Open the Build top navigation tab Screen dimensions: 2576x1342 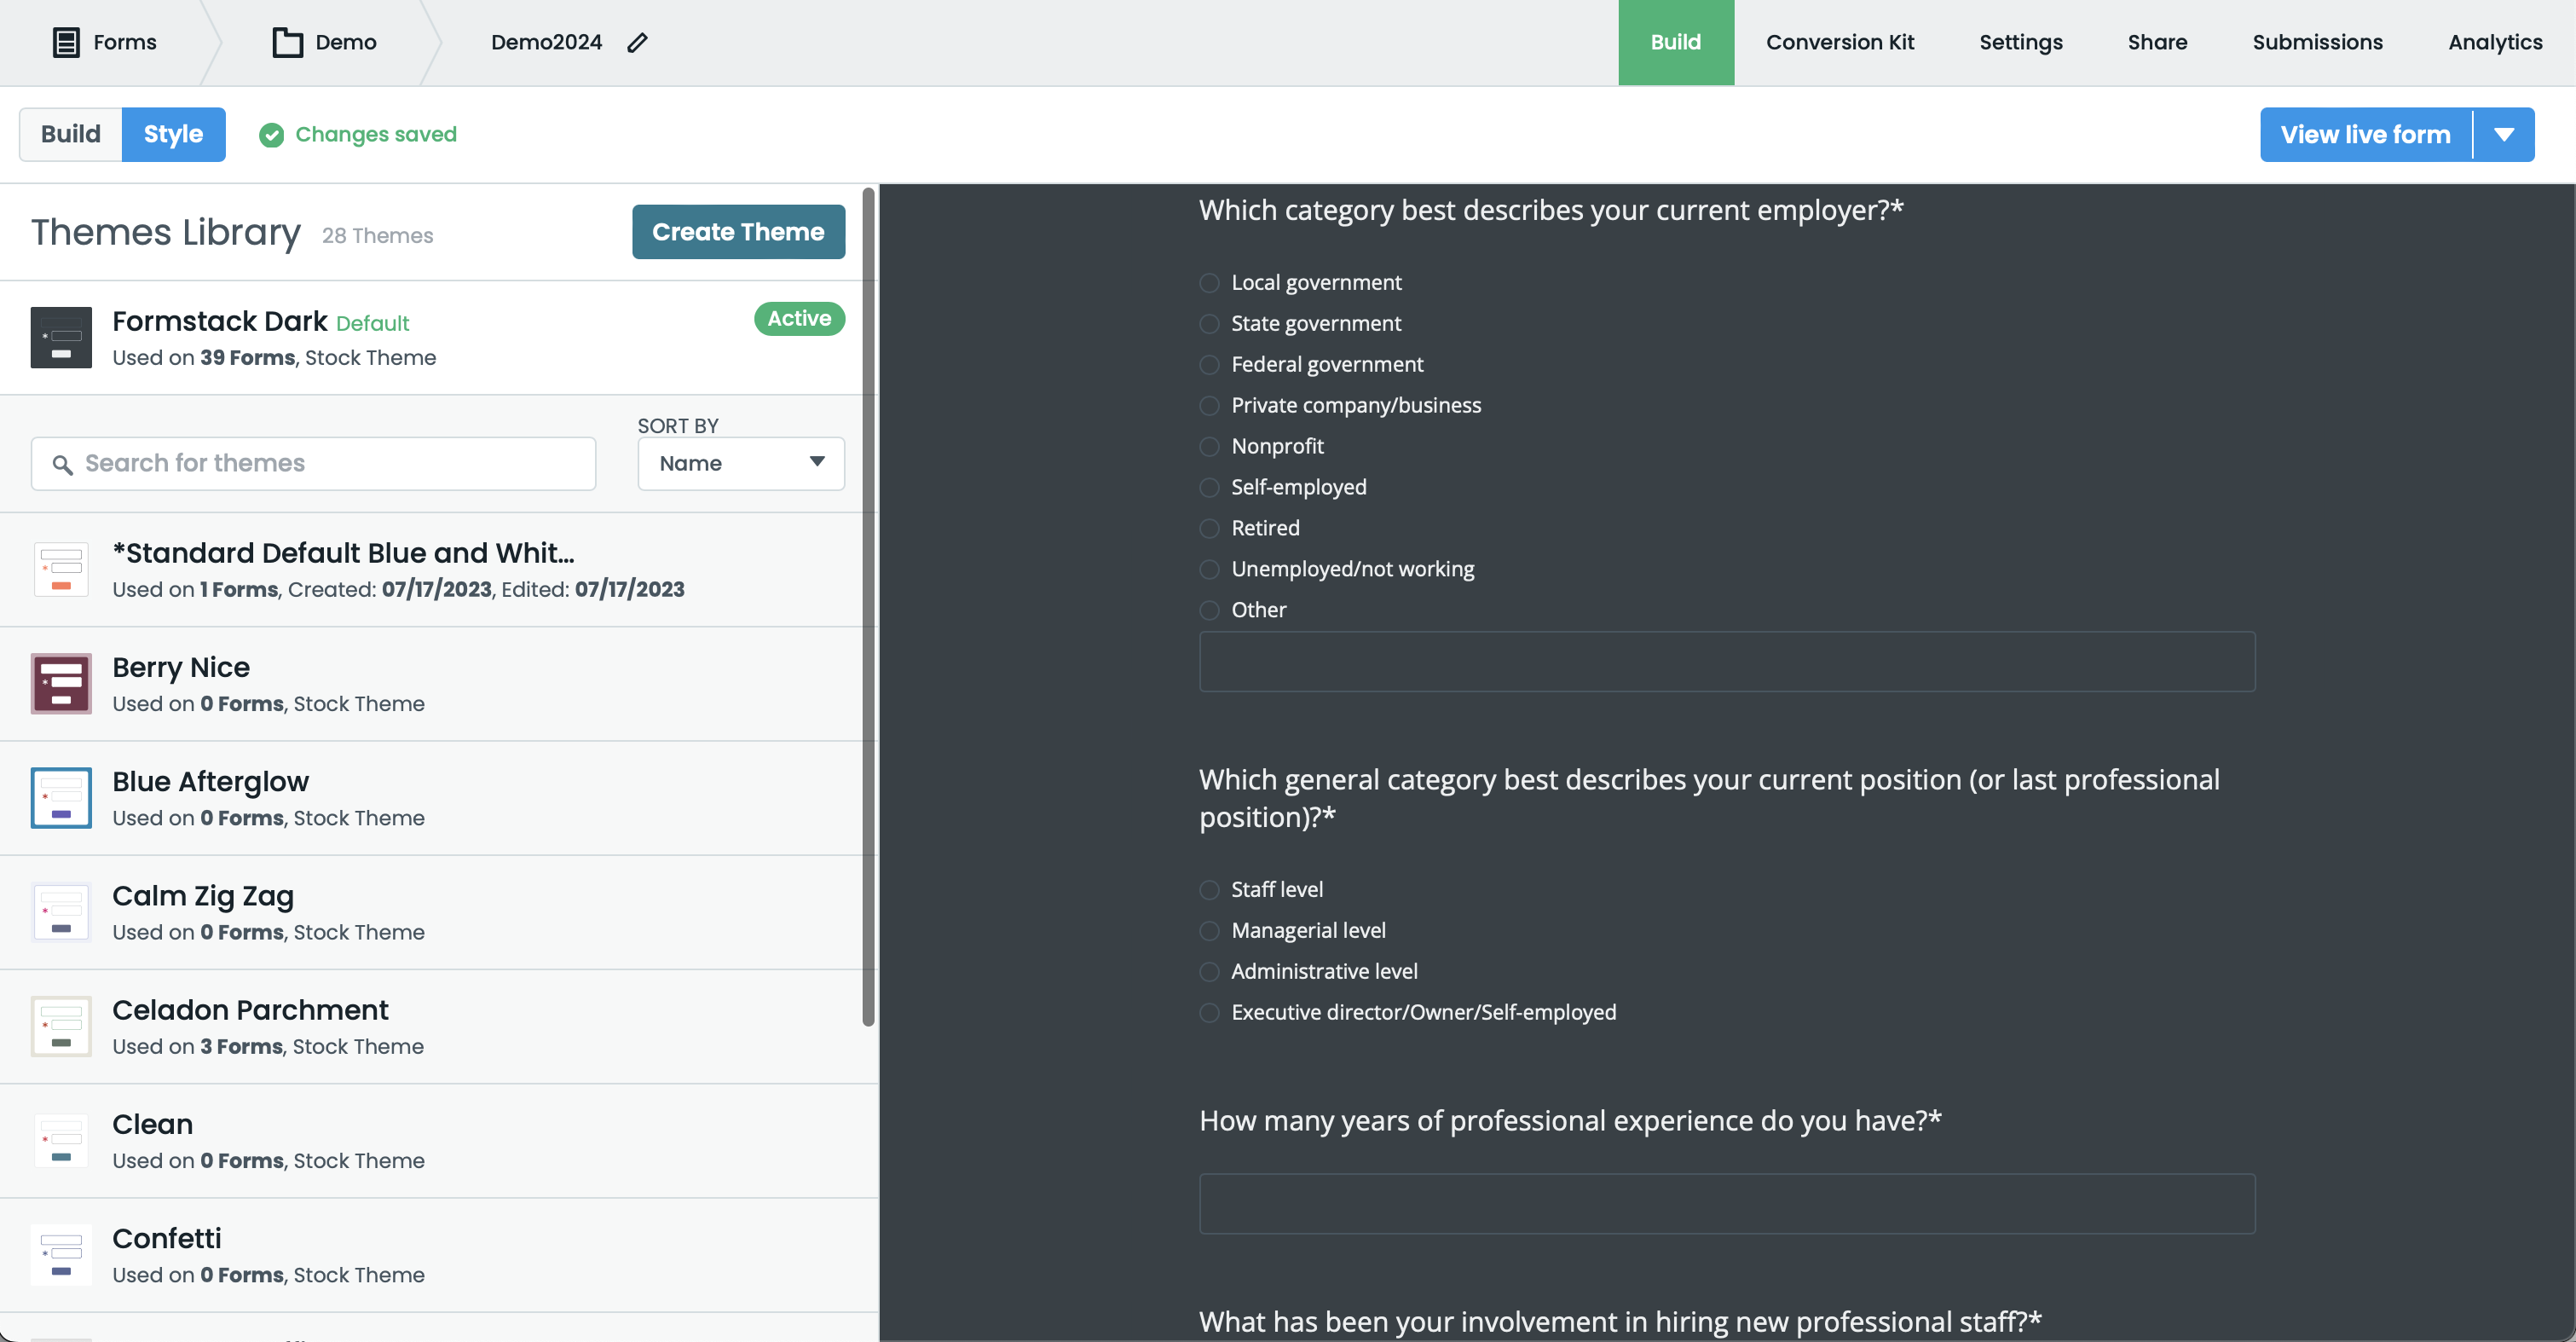[1676, 42]
